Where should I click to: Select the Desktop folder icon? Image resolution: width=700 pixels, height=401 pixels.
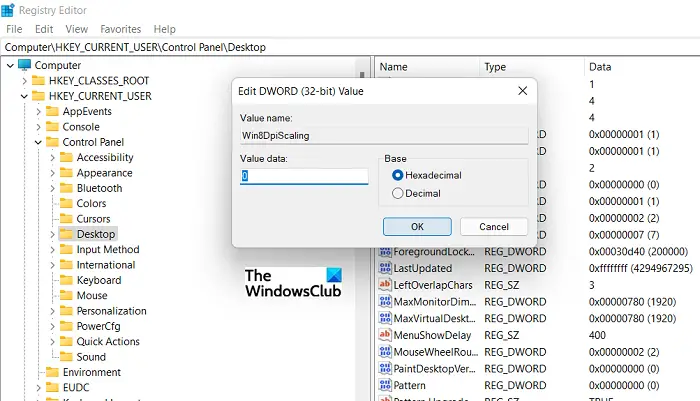66,234
